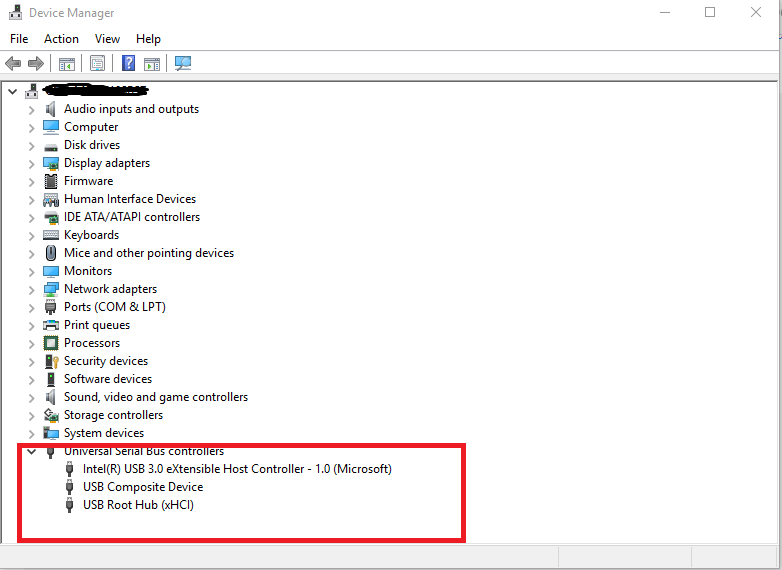The height and width of the screenshot is (570, 782).
Task: Click Show/Hide Console Tree toolbar icon
Action: pos(67,64)
